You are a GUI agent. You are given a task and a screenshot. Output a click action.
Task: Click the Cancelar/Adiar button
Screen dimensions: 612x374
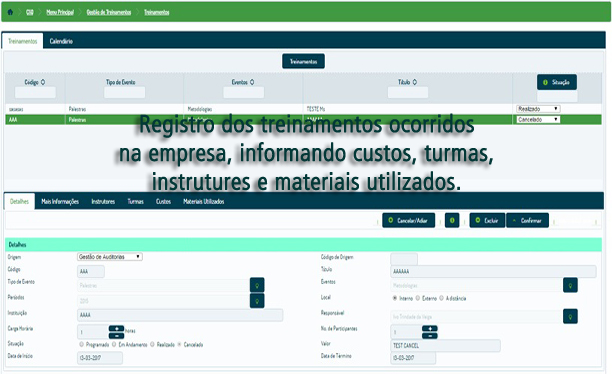409,220
